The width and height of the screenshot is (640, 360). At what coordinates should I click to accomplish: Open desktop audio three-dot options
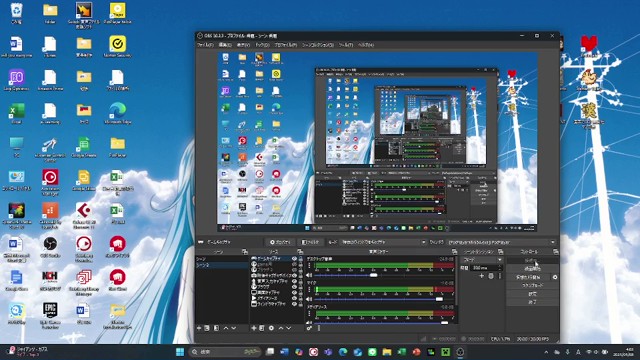(x=309, y=266)
